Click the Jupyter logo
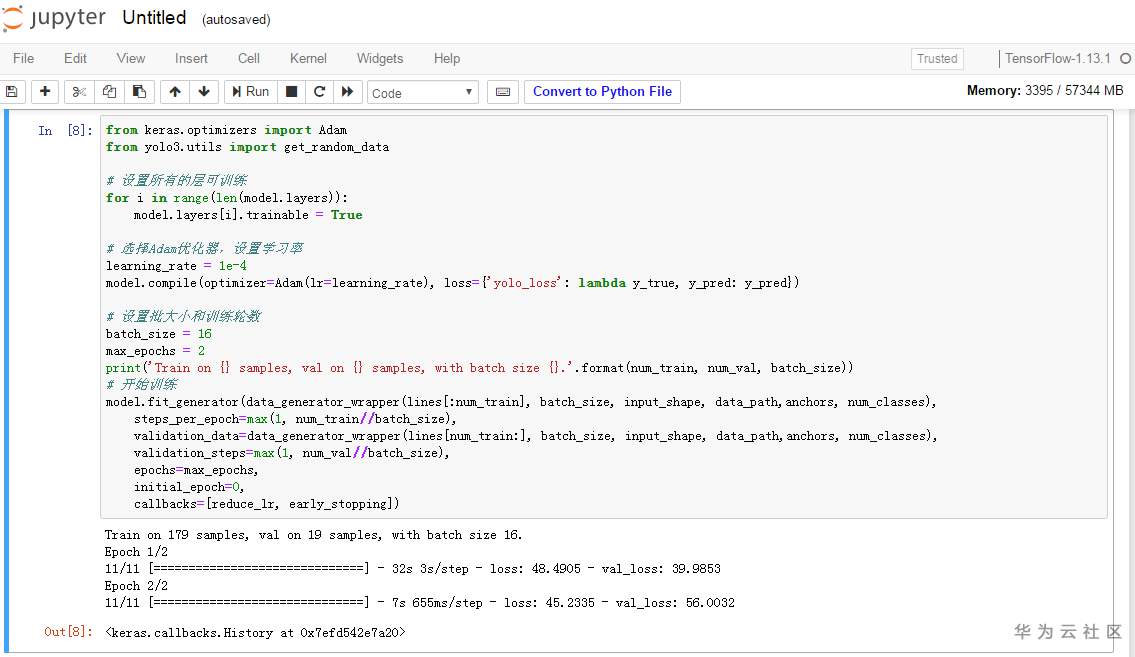This screenshot has height=657, width=1135. tap(54, 18)
